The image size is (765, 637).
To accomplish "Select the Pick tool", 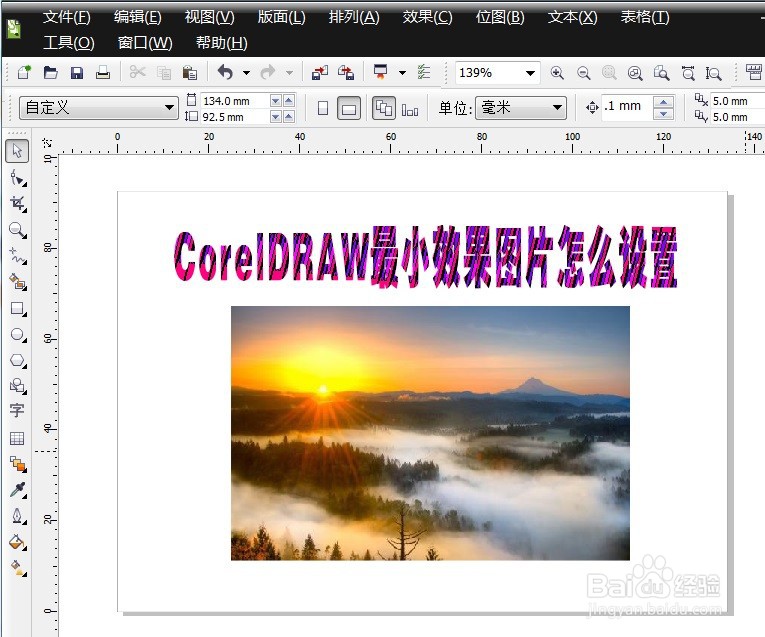I will pyautogui.click(x=17, y=151).
